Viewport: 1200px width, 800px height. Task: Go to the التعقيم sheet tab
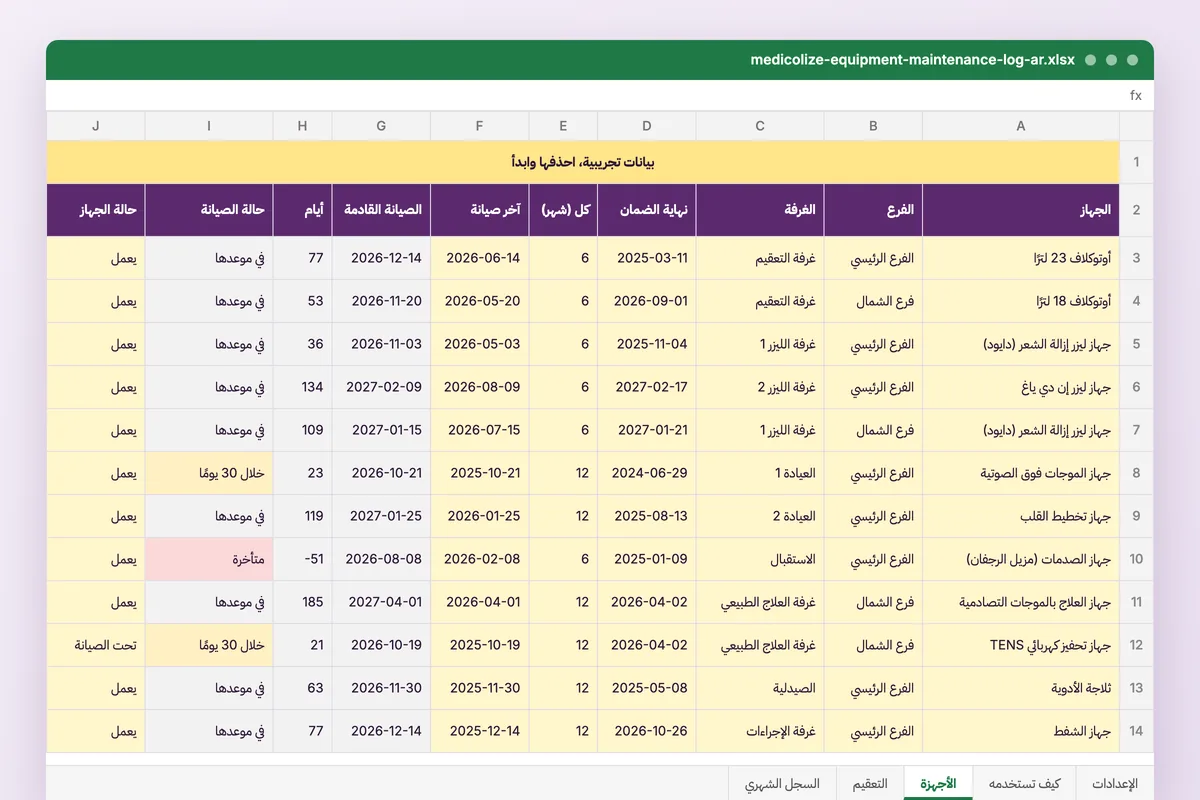coord(870,784)
